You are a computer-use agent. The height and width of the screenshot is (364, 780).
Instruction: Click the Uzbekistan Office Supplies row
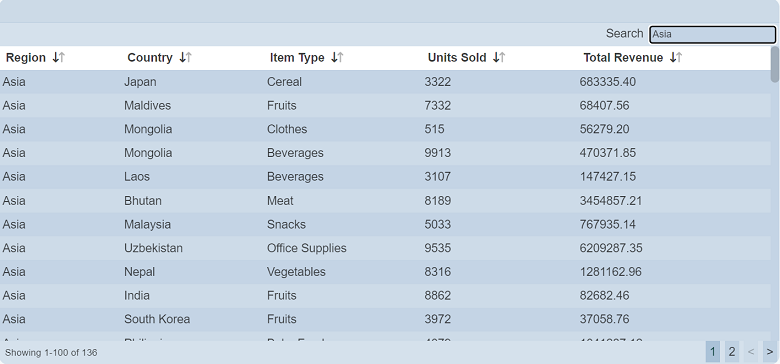tap(385, 248)
